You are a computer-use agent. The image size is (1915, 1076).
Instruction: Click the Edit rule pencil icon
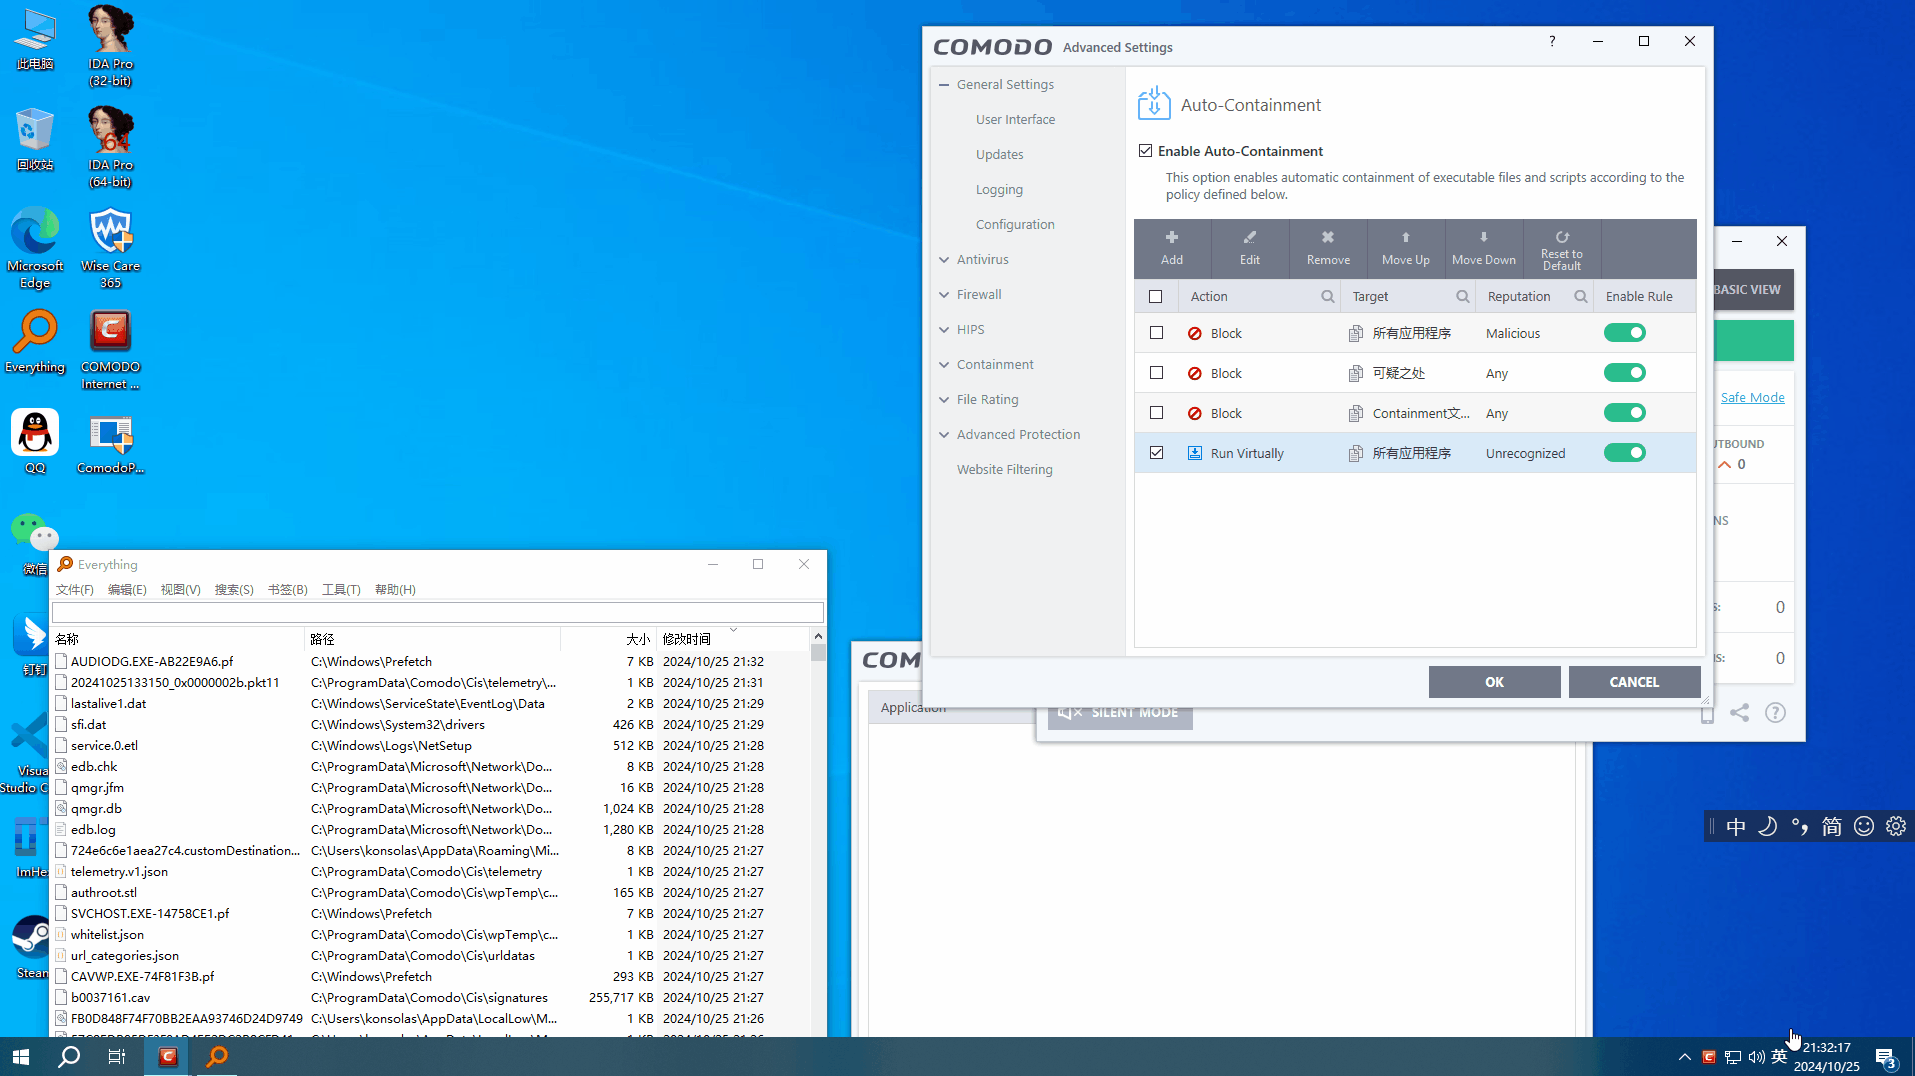coord(1249,238)
